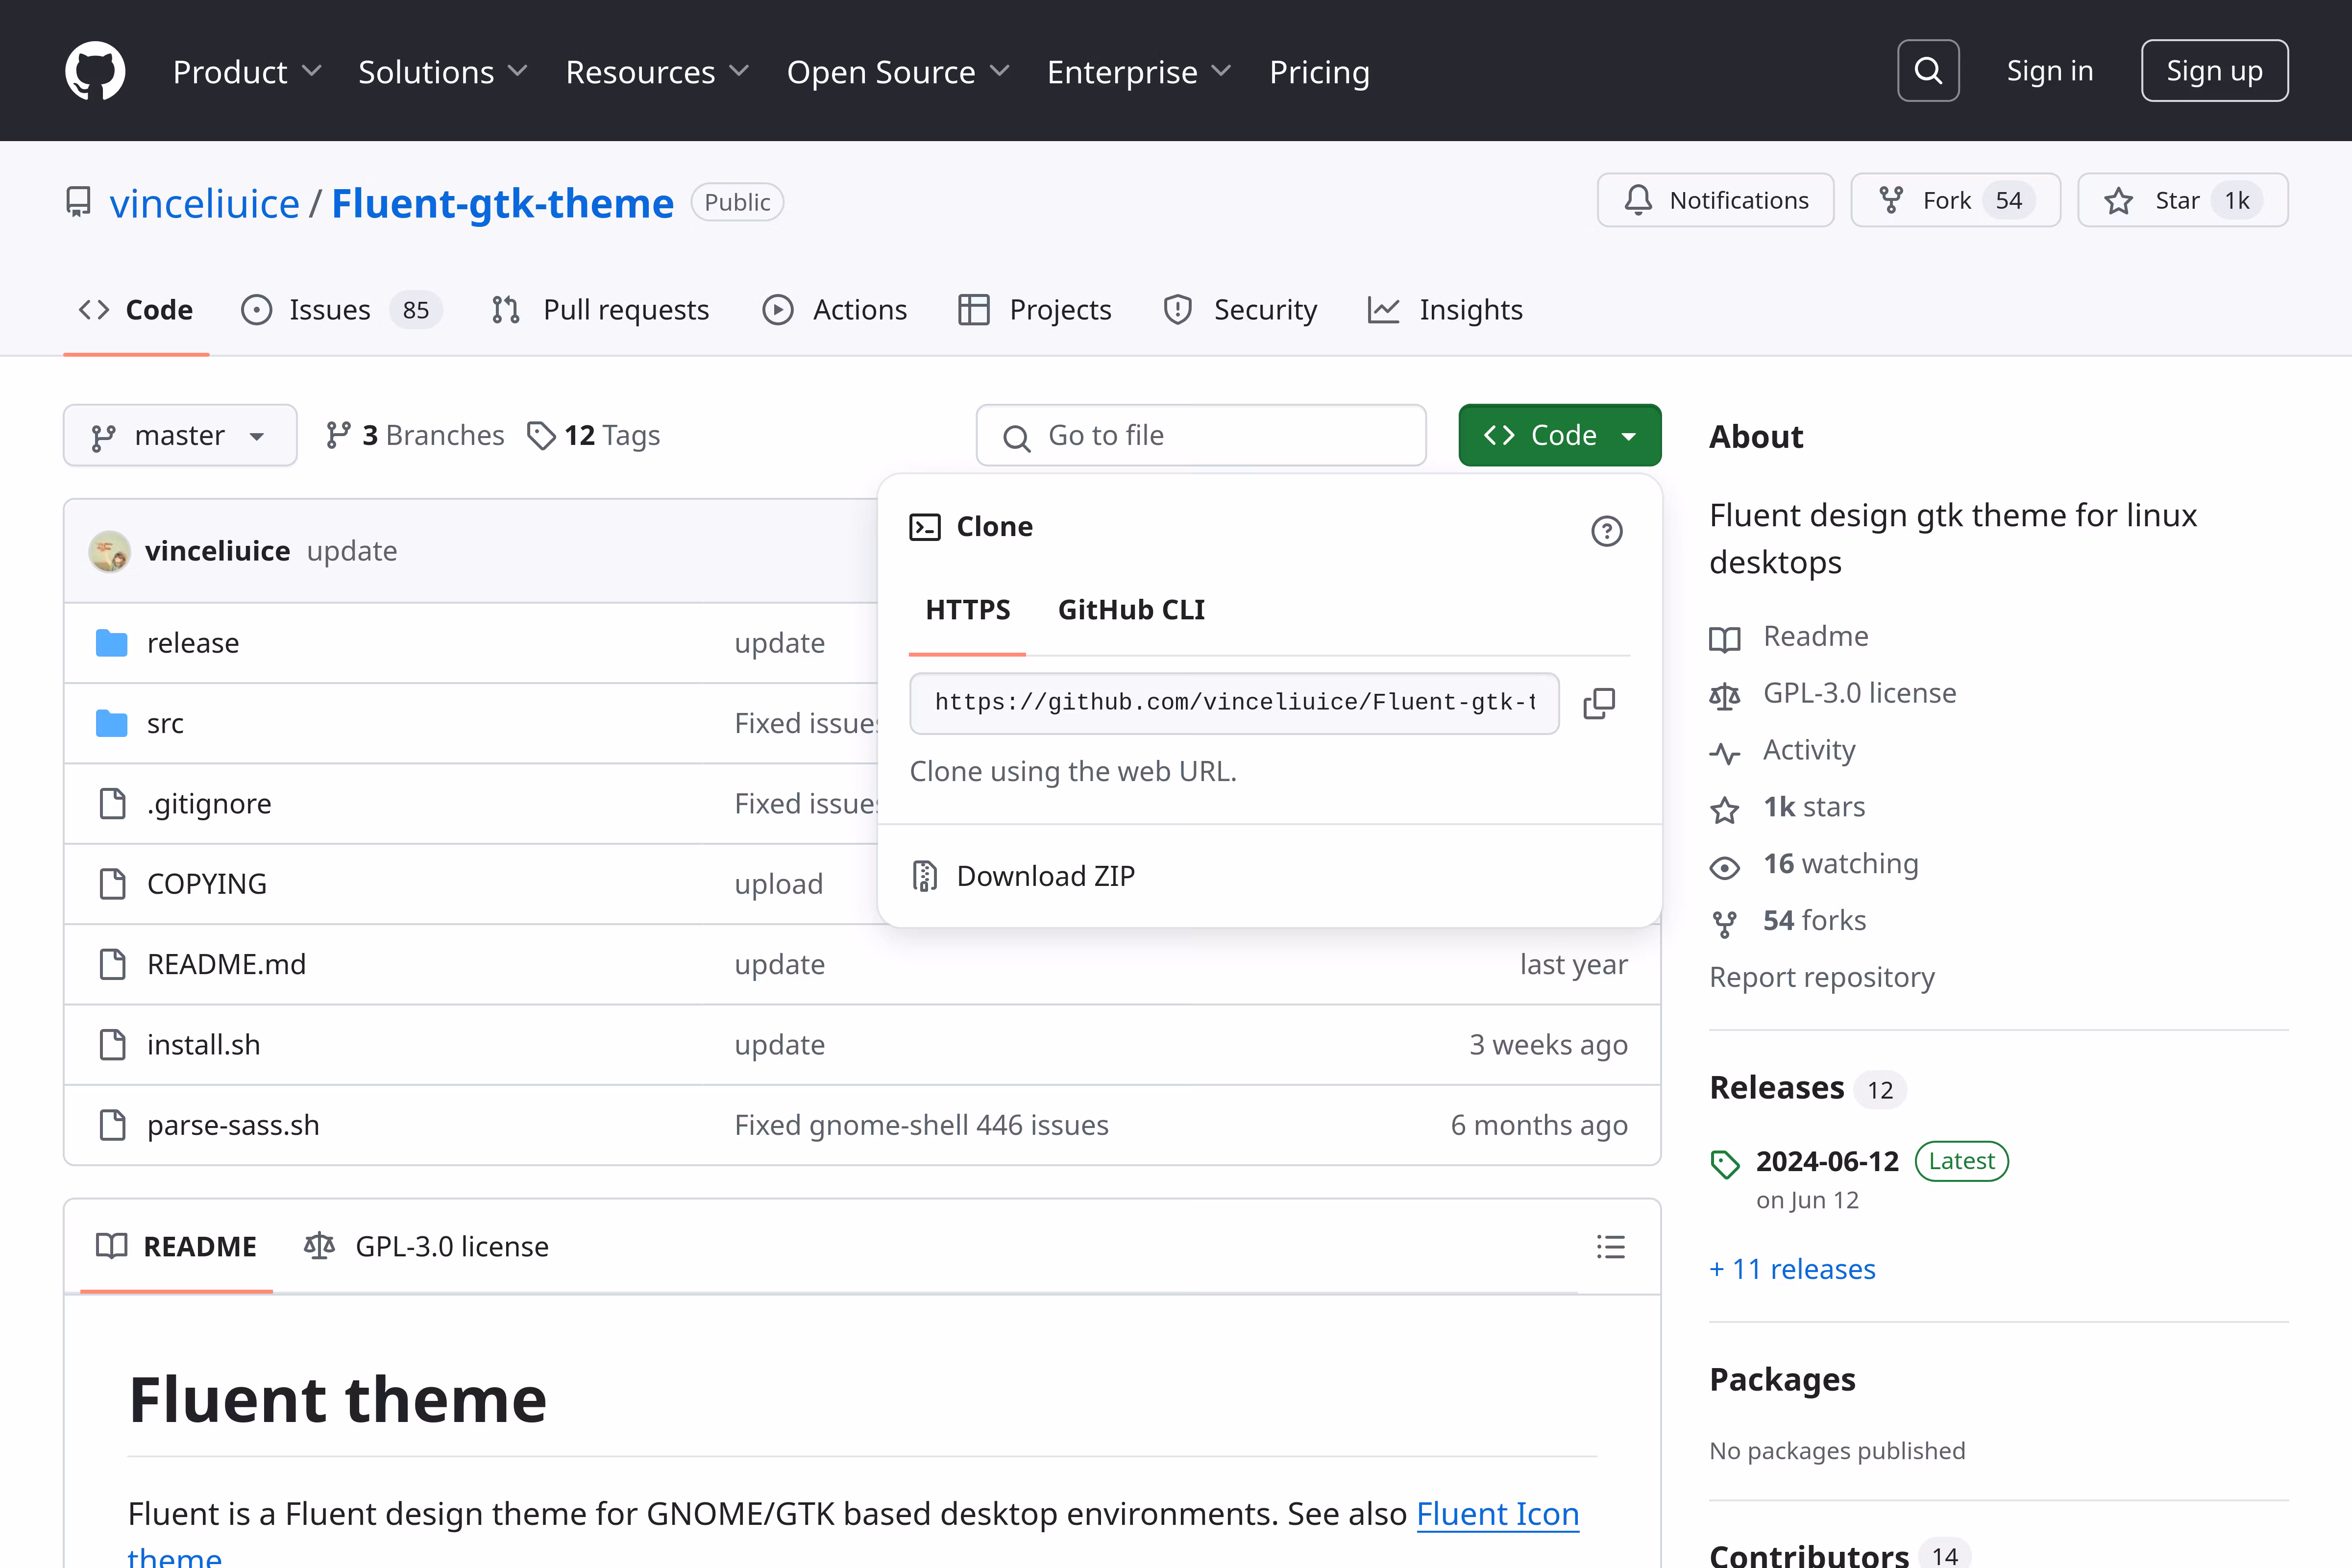The image size is (2352, 1568).
Task: Expand the Product menu in header
Action: 246,72
